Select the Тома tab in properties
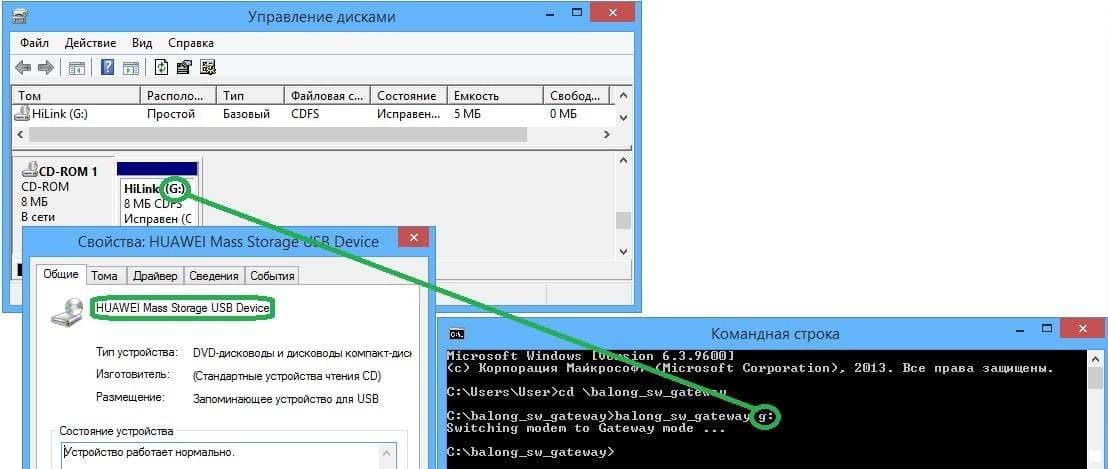Viewport: 1108px width, 469px height. 104,276
